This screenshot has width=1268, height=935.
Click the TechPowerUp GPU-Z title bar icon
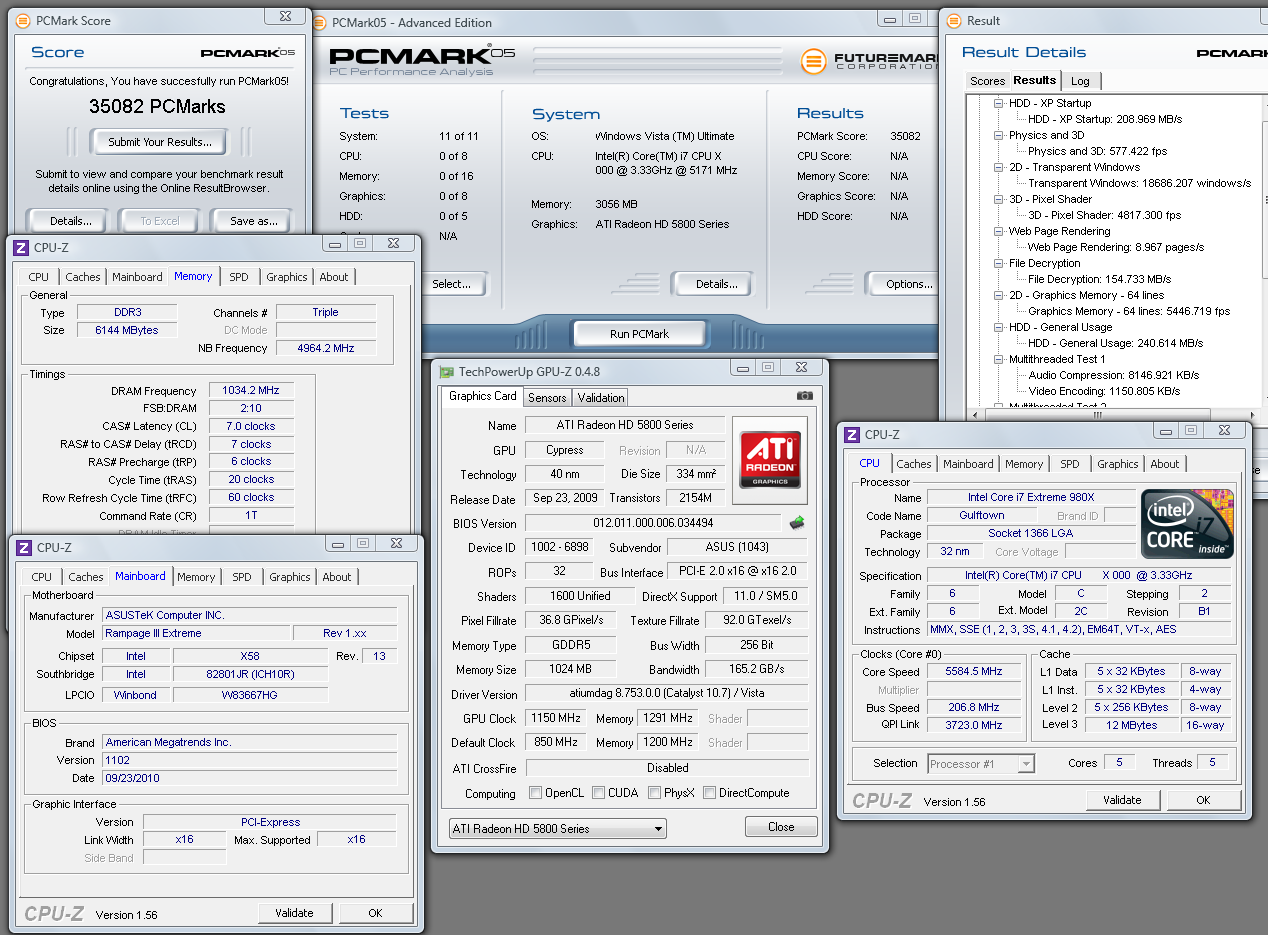click(447, 371)
